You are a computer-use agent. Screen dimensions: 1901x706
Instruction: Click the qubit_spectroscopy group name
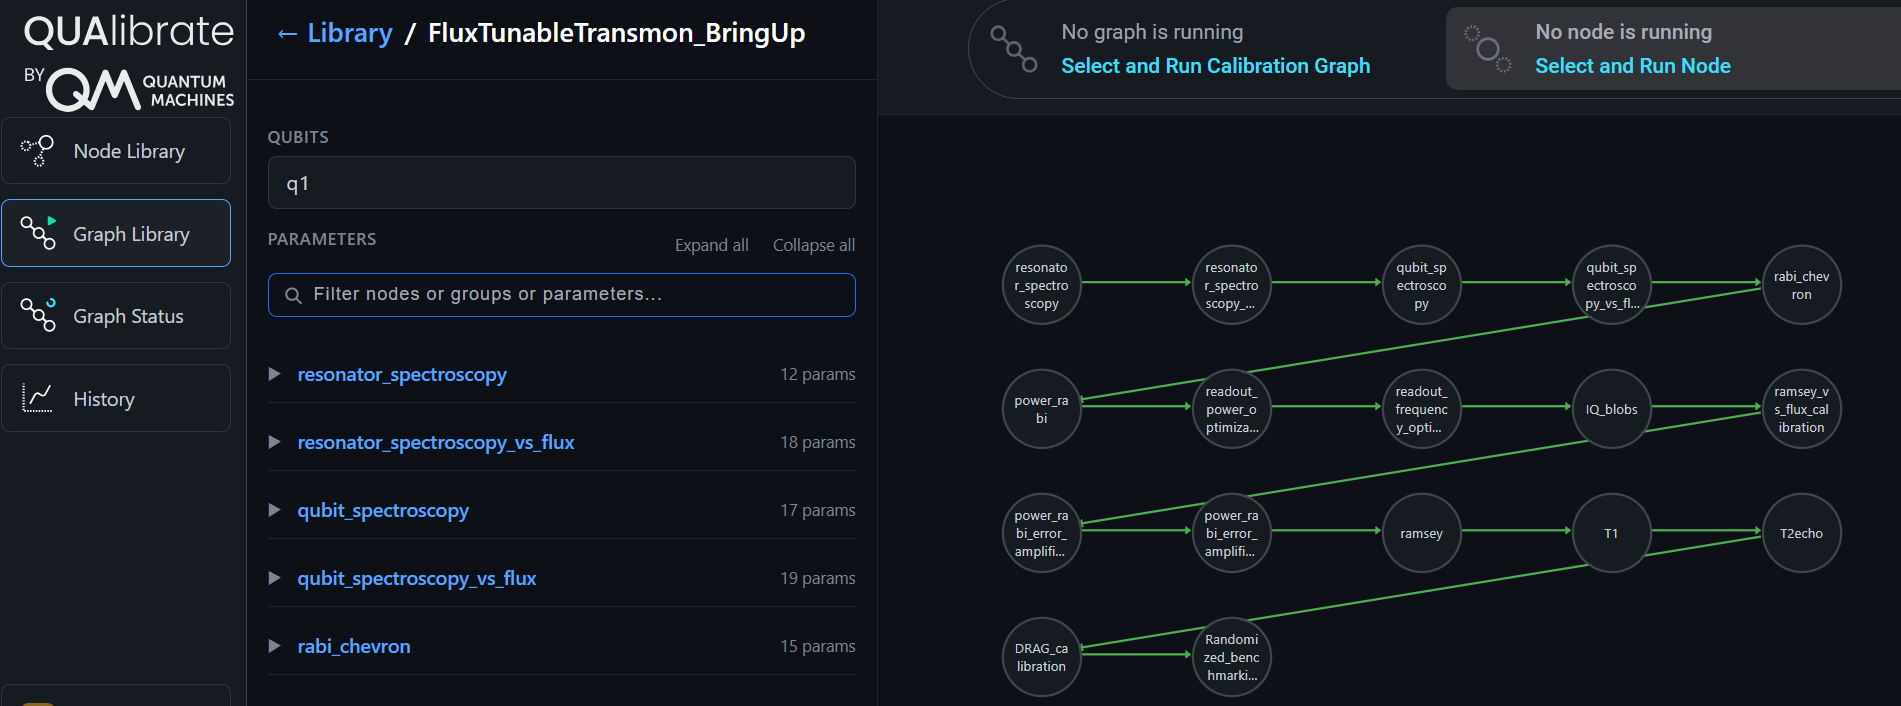383,510
